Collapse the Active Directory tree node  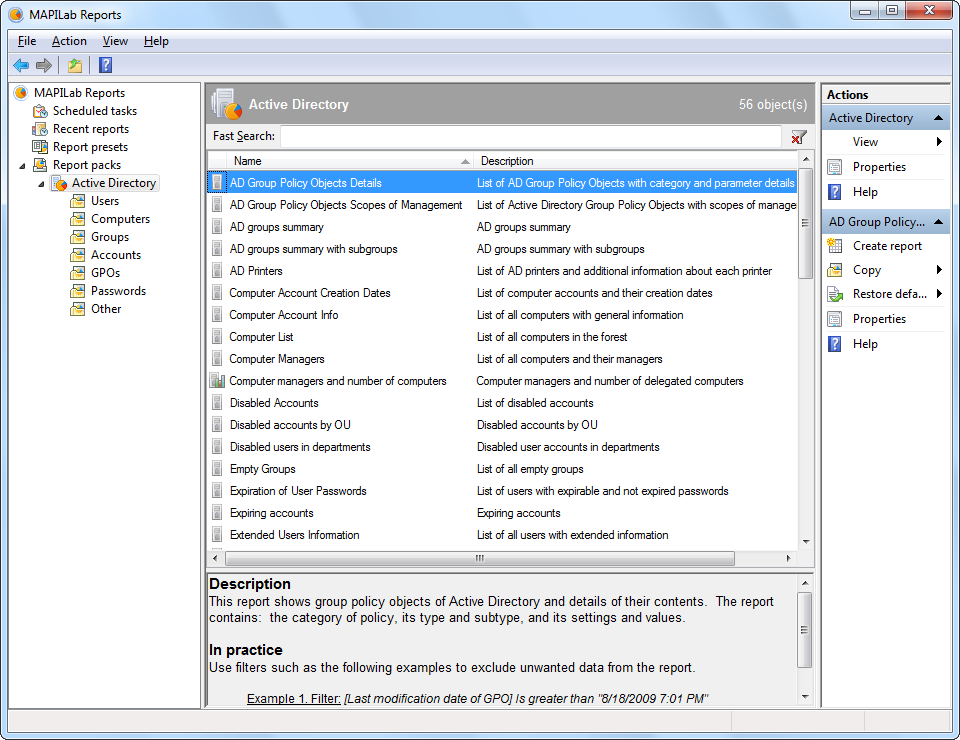41,184
